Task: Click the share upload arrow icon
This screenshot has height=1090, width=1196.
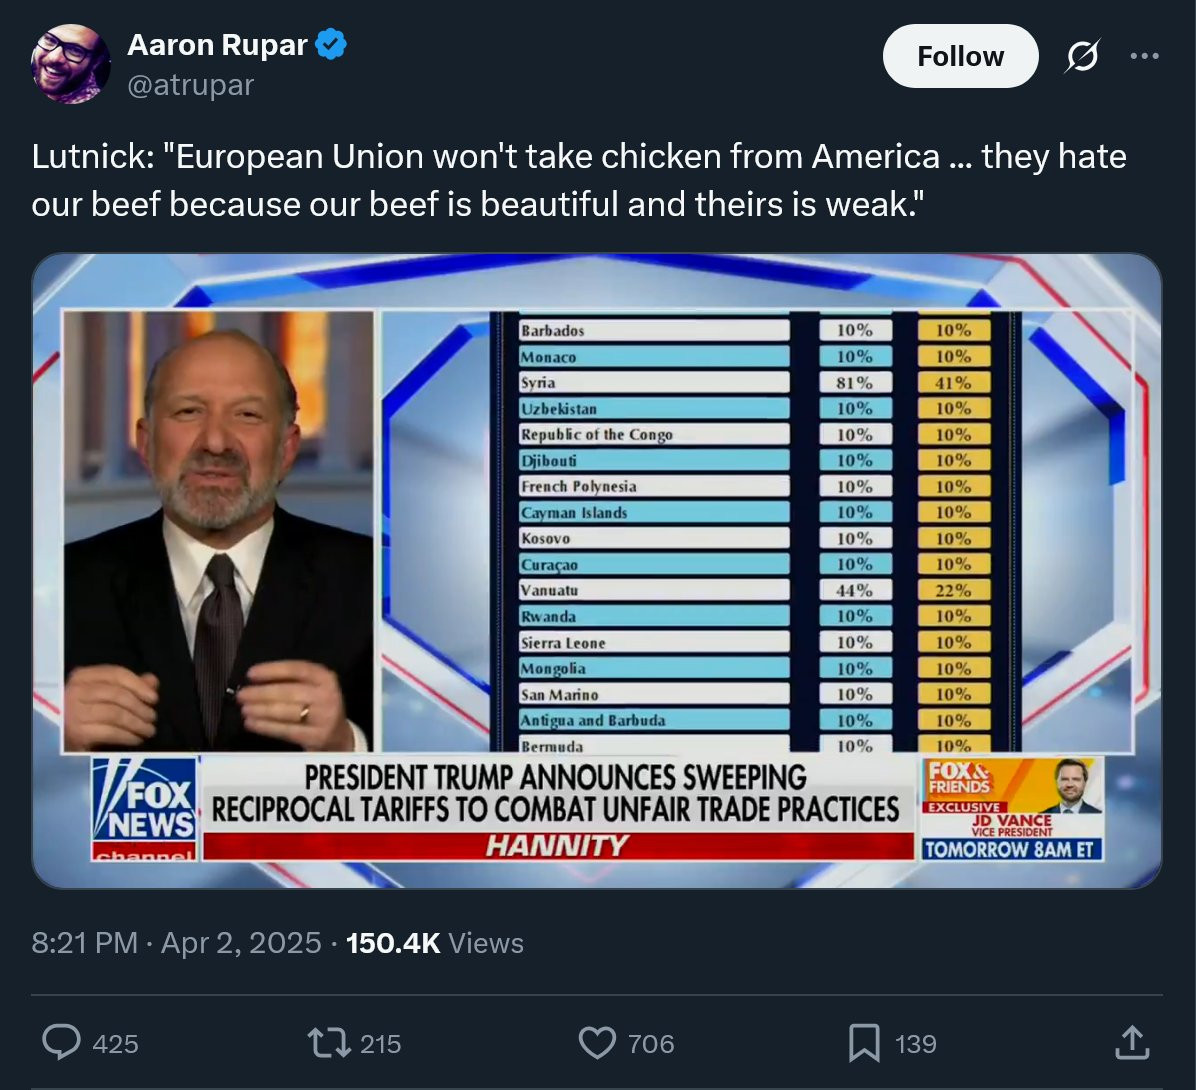Action: pos(1131,1043)
